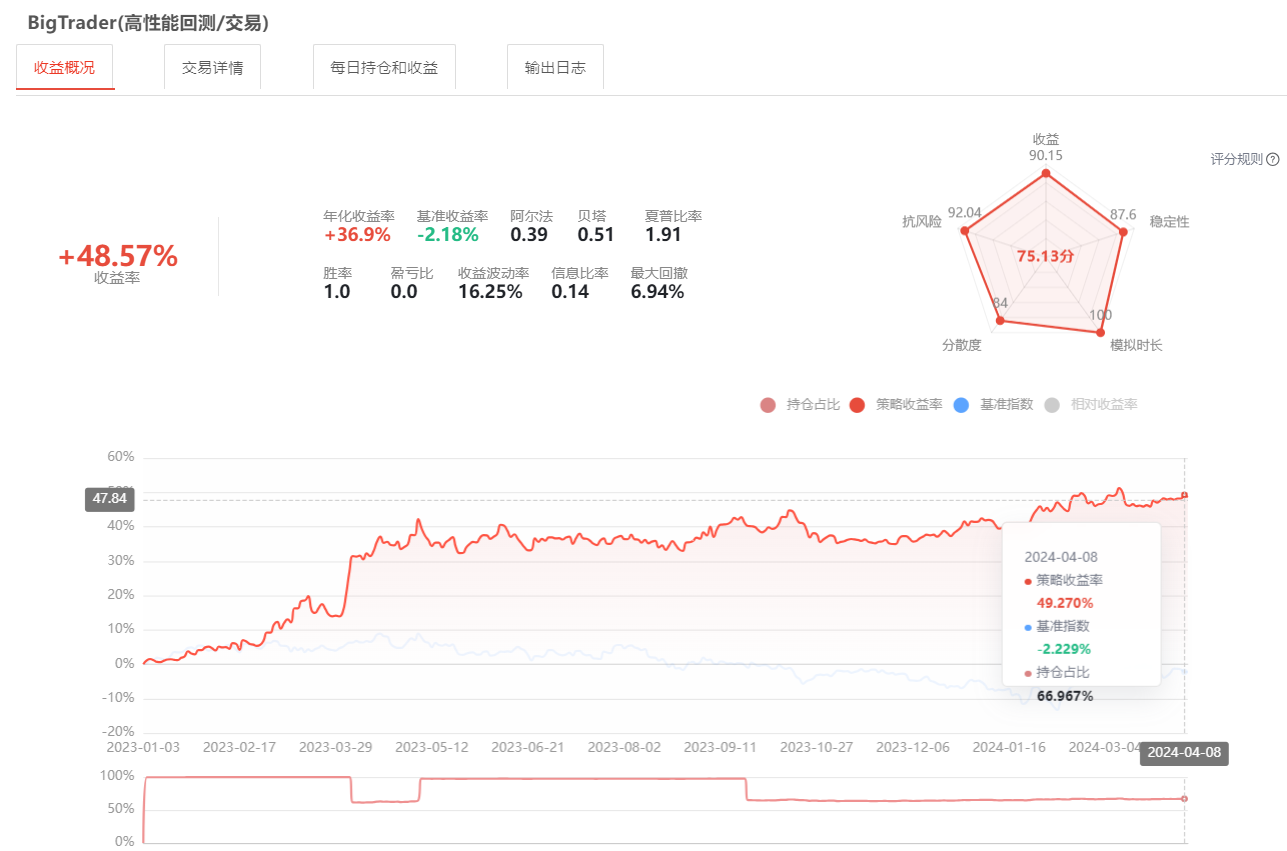Select the 分散度 radar vertex dot

click(1001, 321)
